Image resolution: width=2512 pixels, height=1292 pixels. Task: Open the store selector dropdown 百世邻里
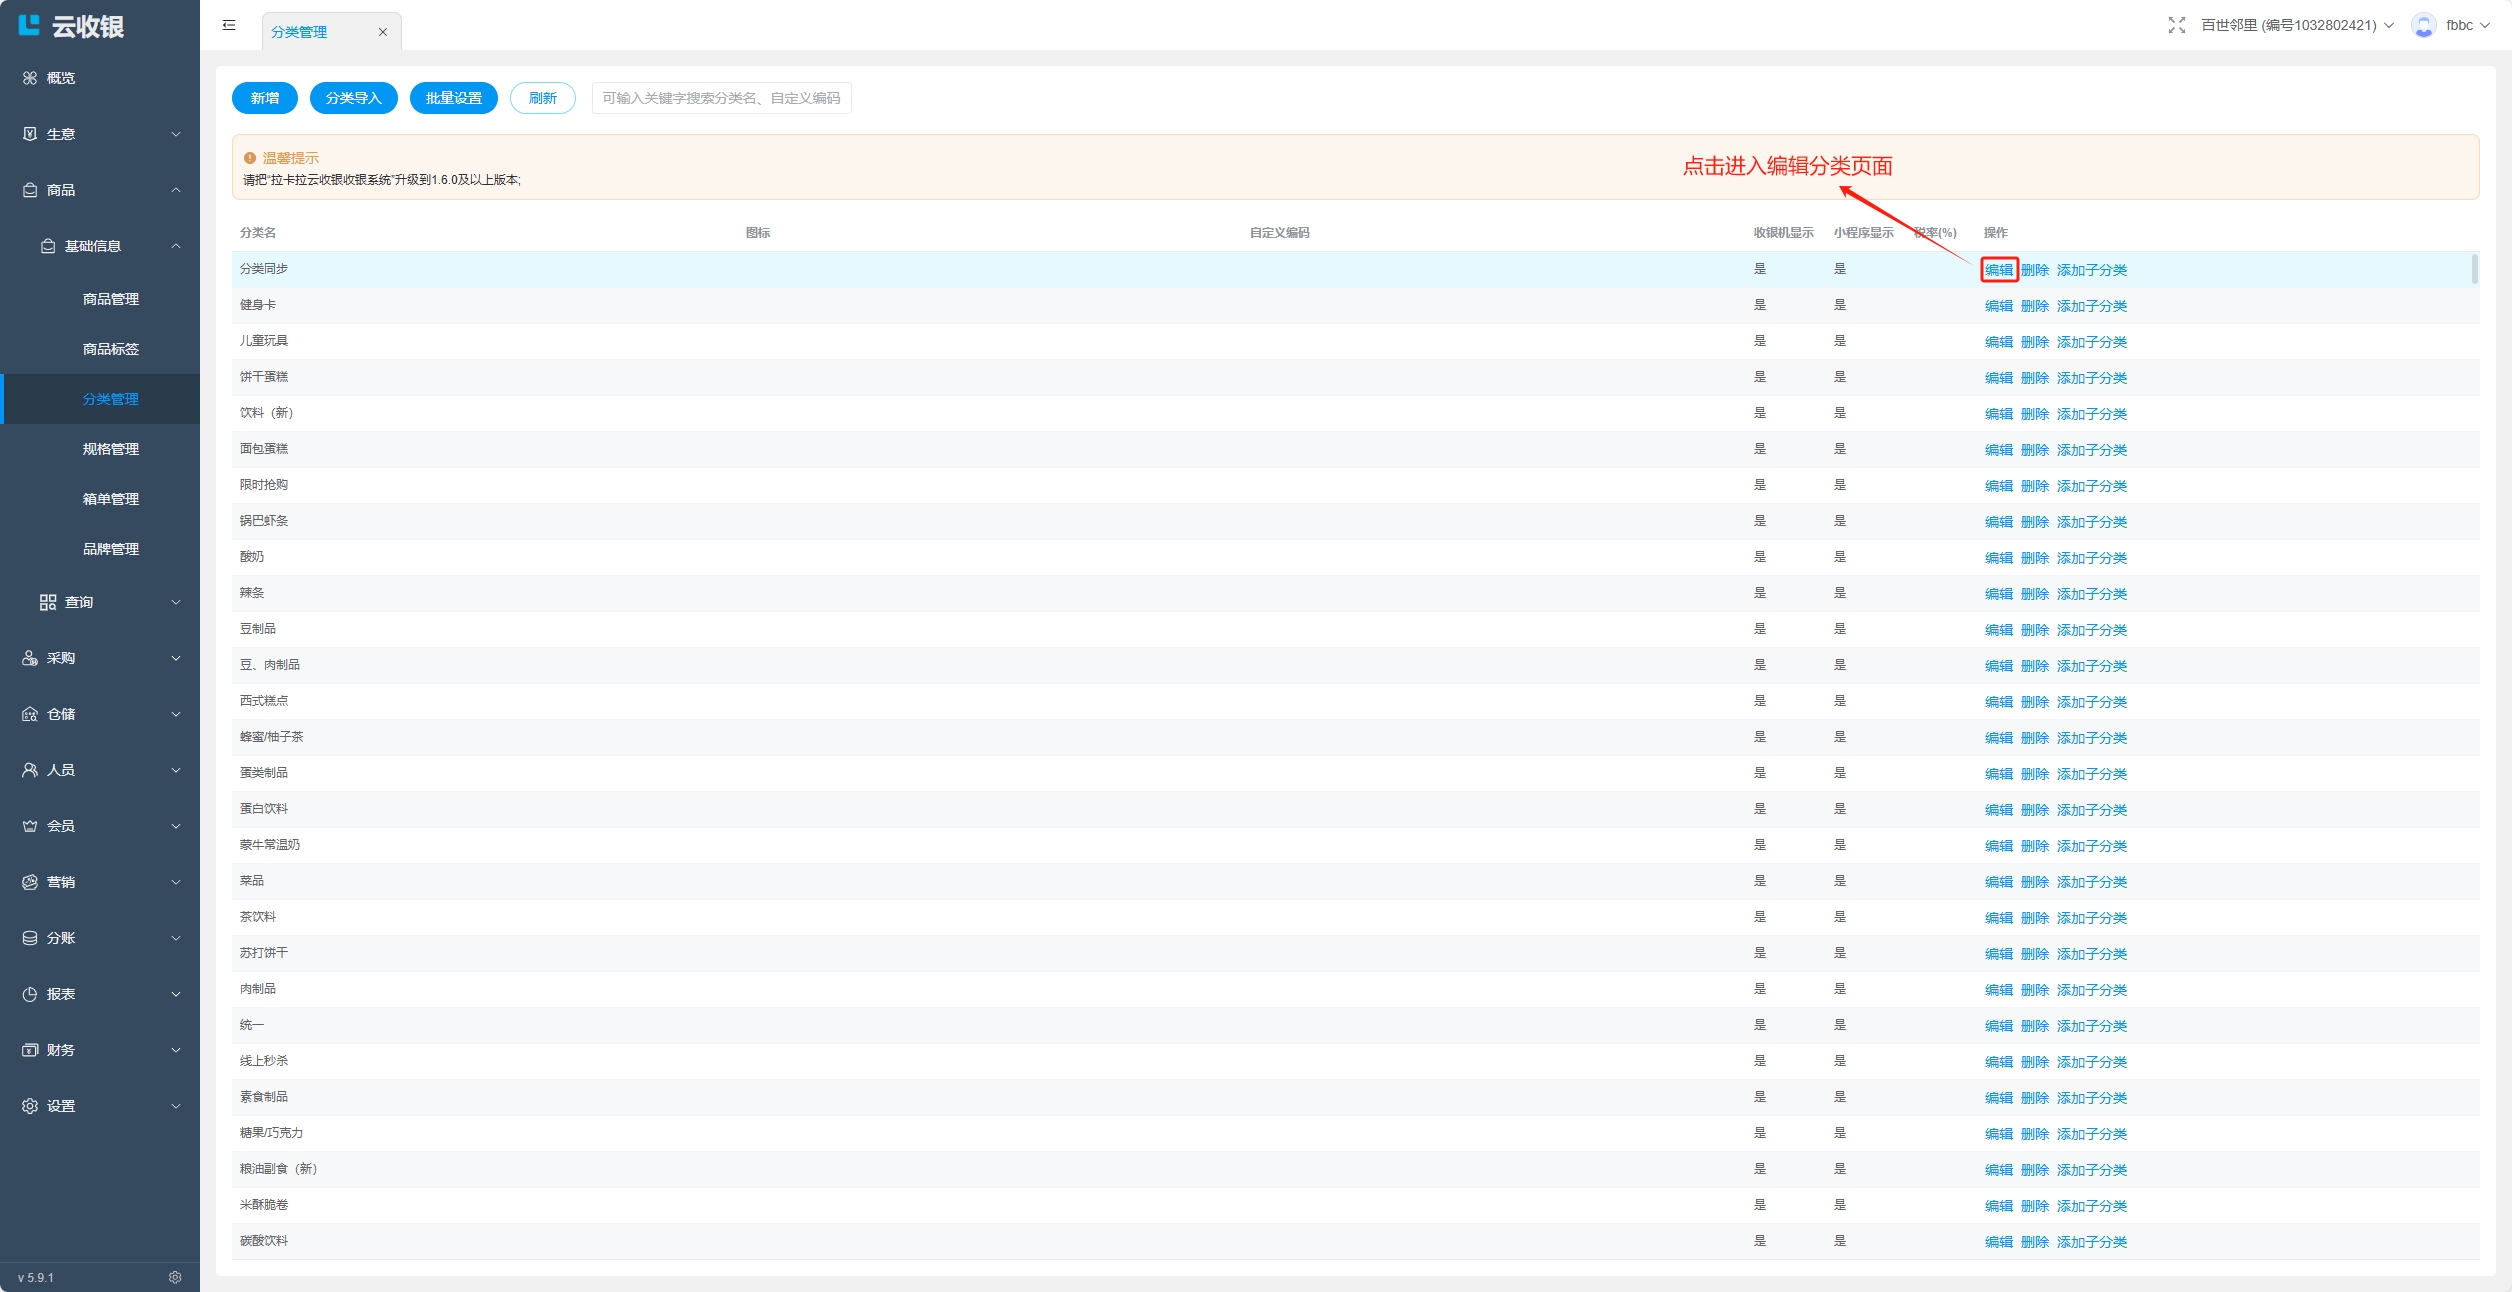pyautogui.click(x=2296, y=25)
